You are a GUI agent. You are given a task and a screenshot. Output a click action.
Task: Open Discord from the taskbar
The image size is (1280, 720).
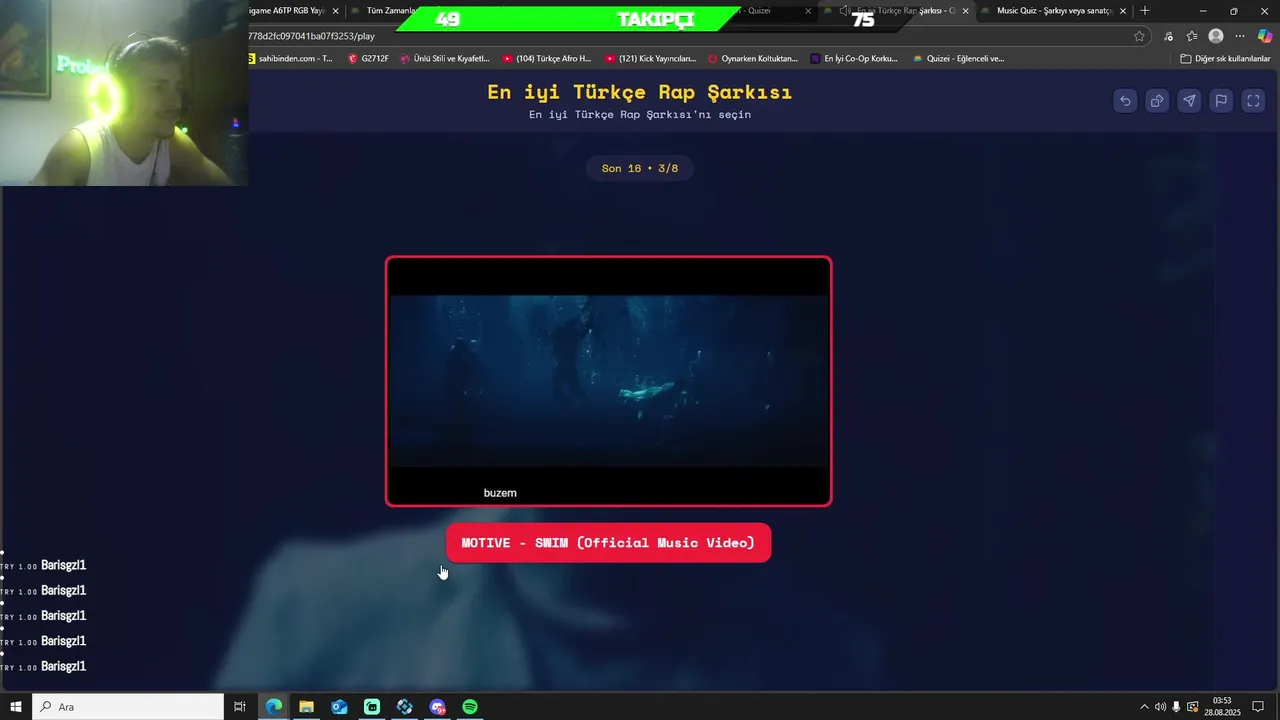tap(437, 707)
